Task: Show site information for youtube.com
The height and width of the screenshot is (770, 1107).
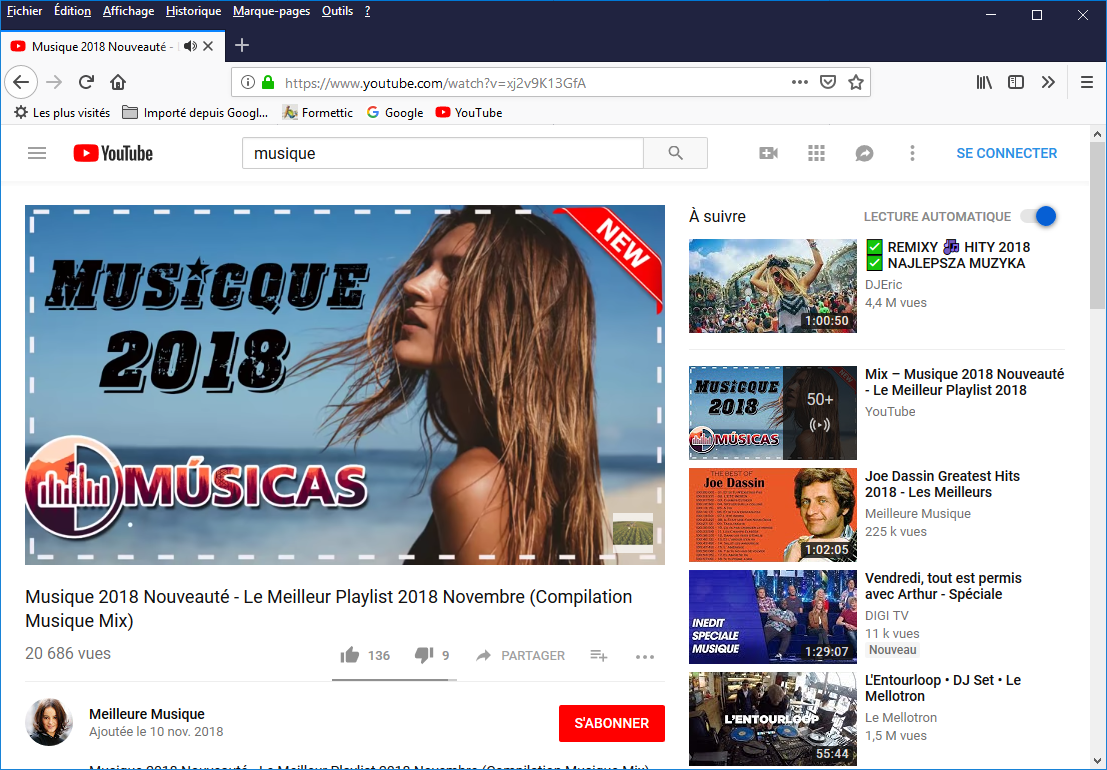Action: pos(247,83)
